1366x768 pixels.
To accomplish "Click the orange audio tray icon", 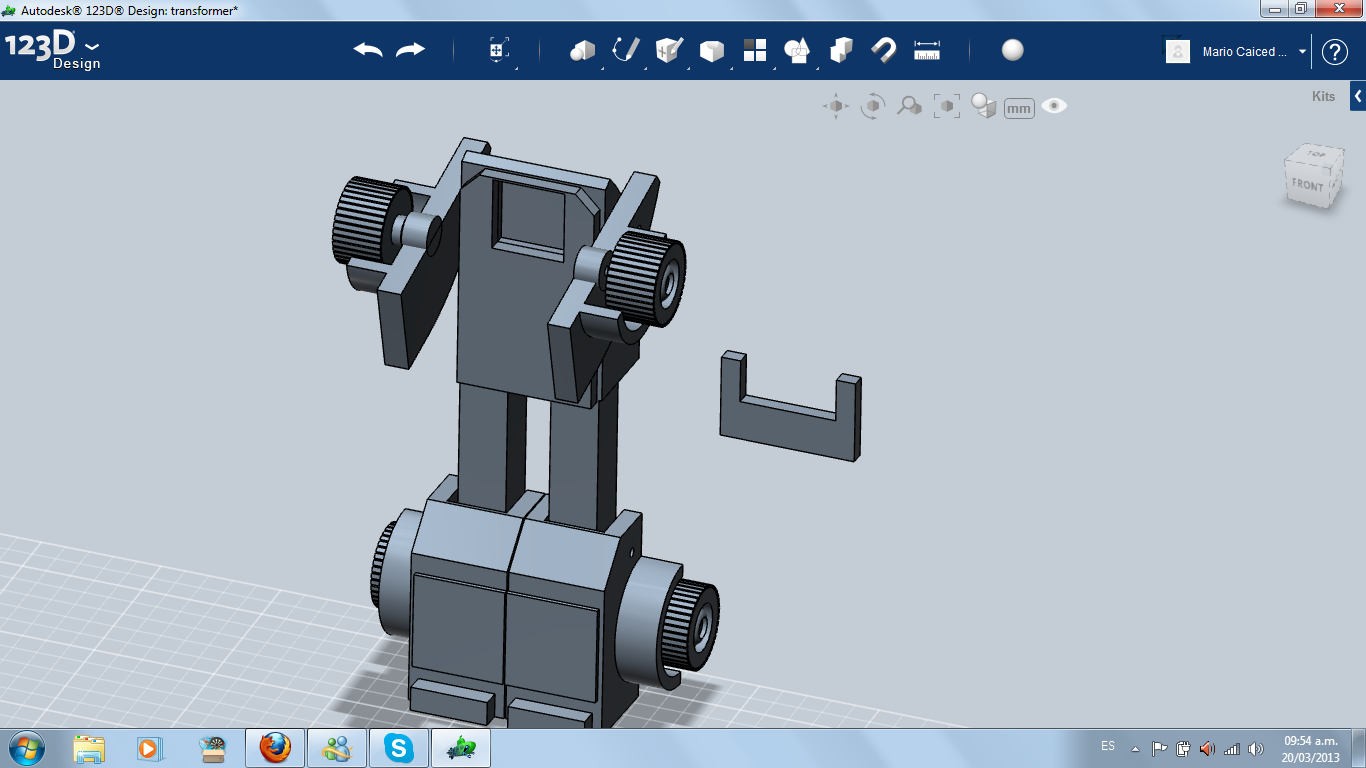I will pos(1207,748).
